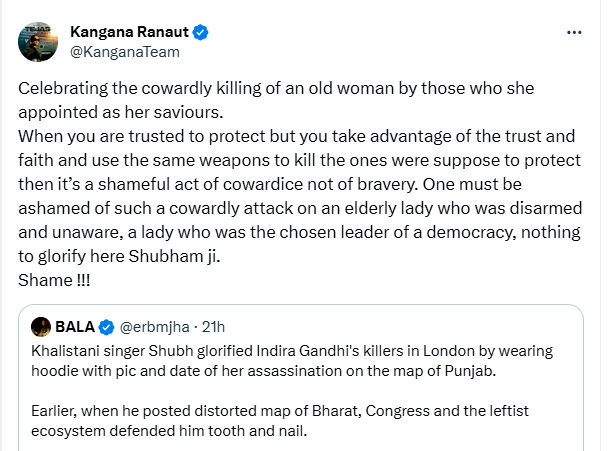
Task: Open the three-dot more options menu
Action: point(574,32)
